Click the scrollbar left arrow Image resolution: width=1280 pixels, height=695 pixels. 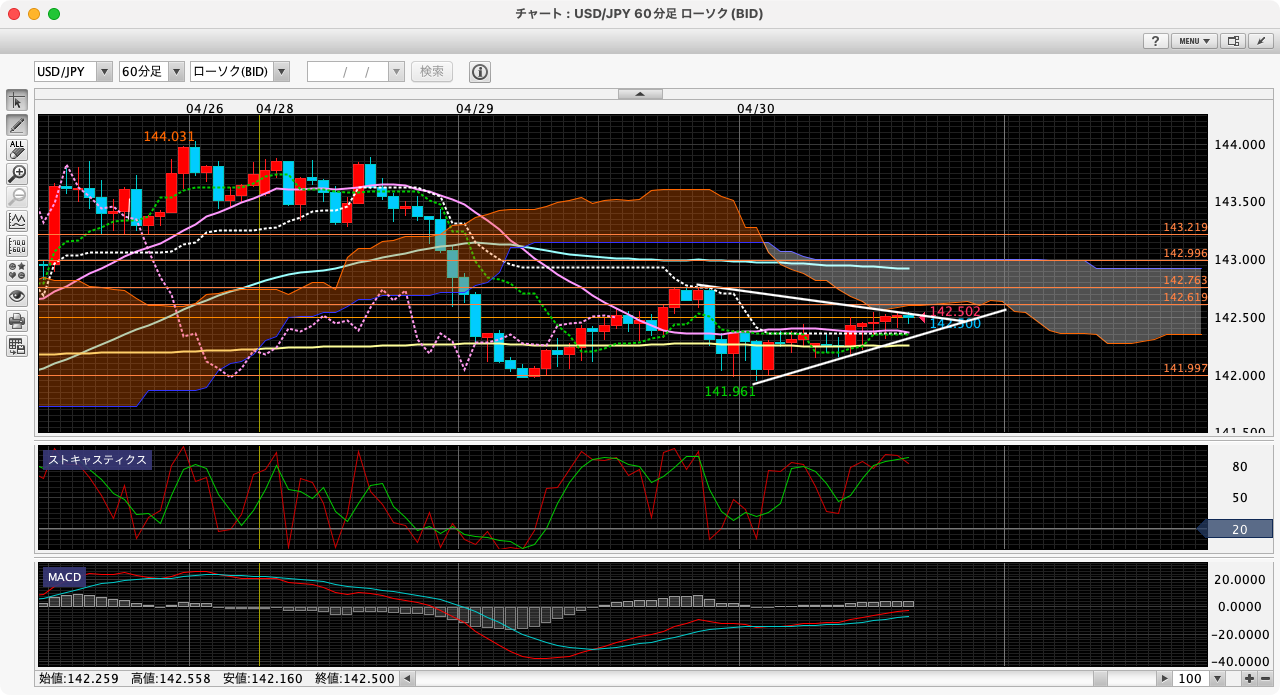pyautogui.click(x=407, y=678)
